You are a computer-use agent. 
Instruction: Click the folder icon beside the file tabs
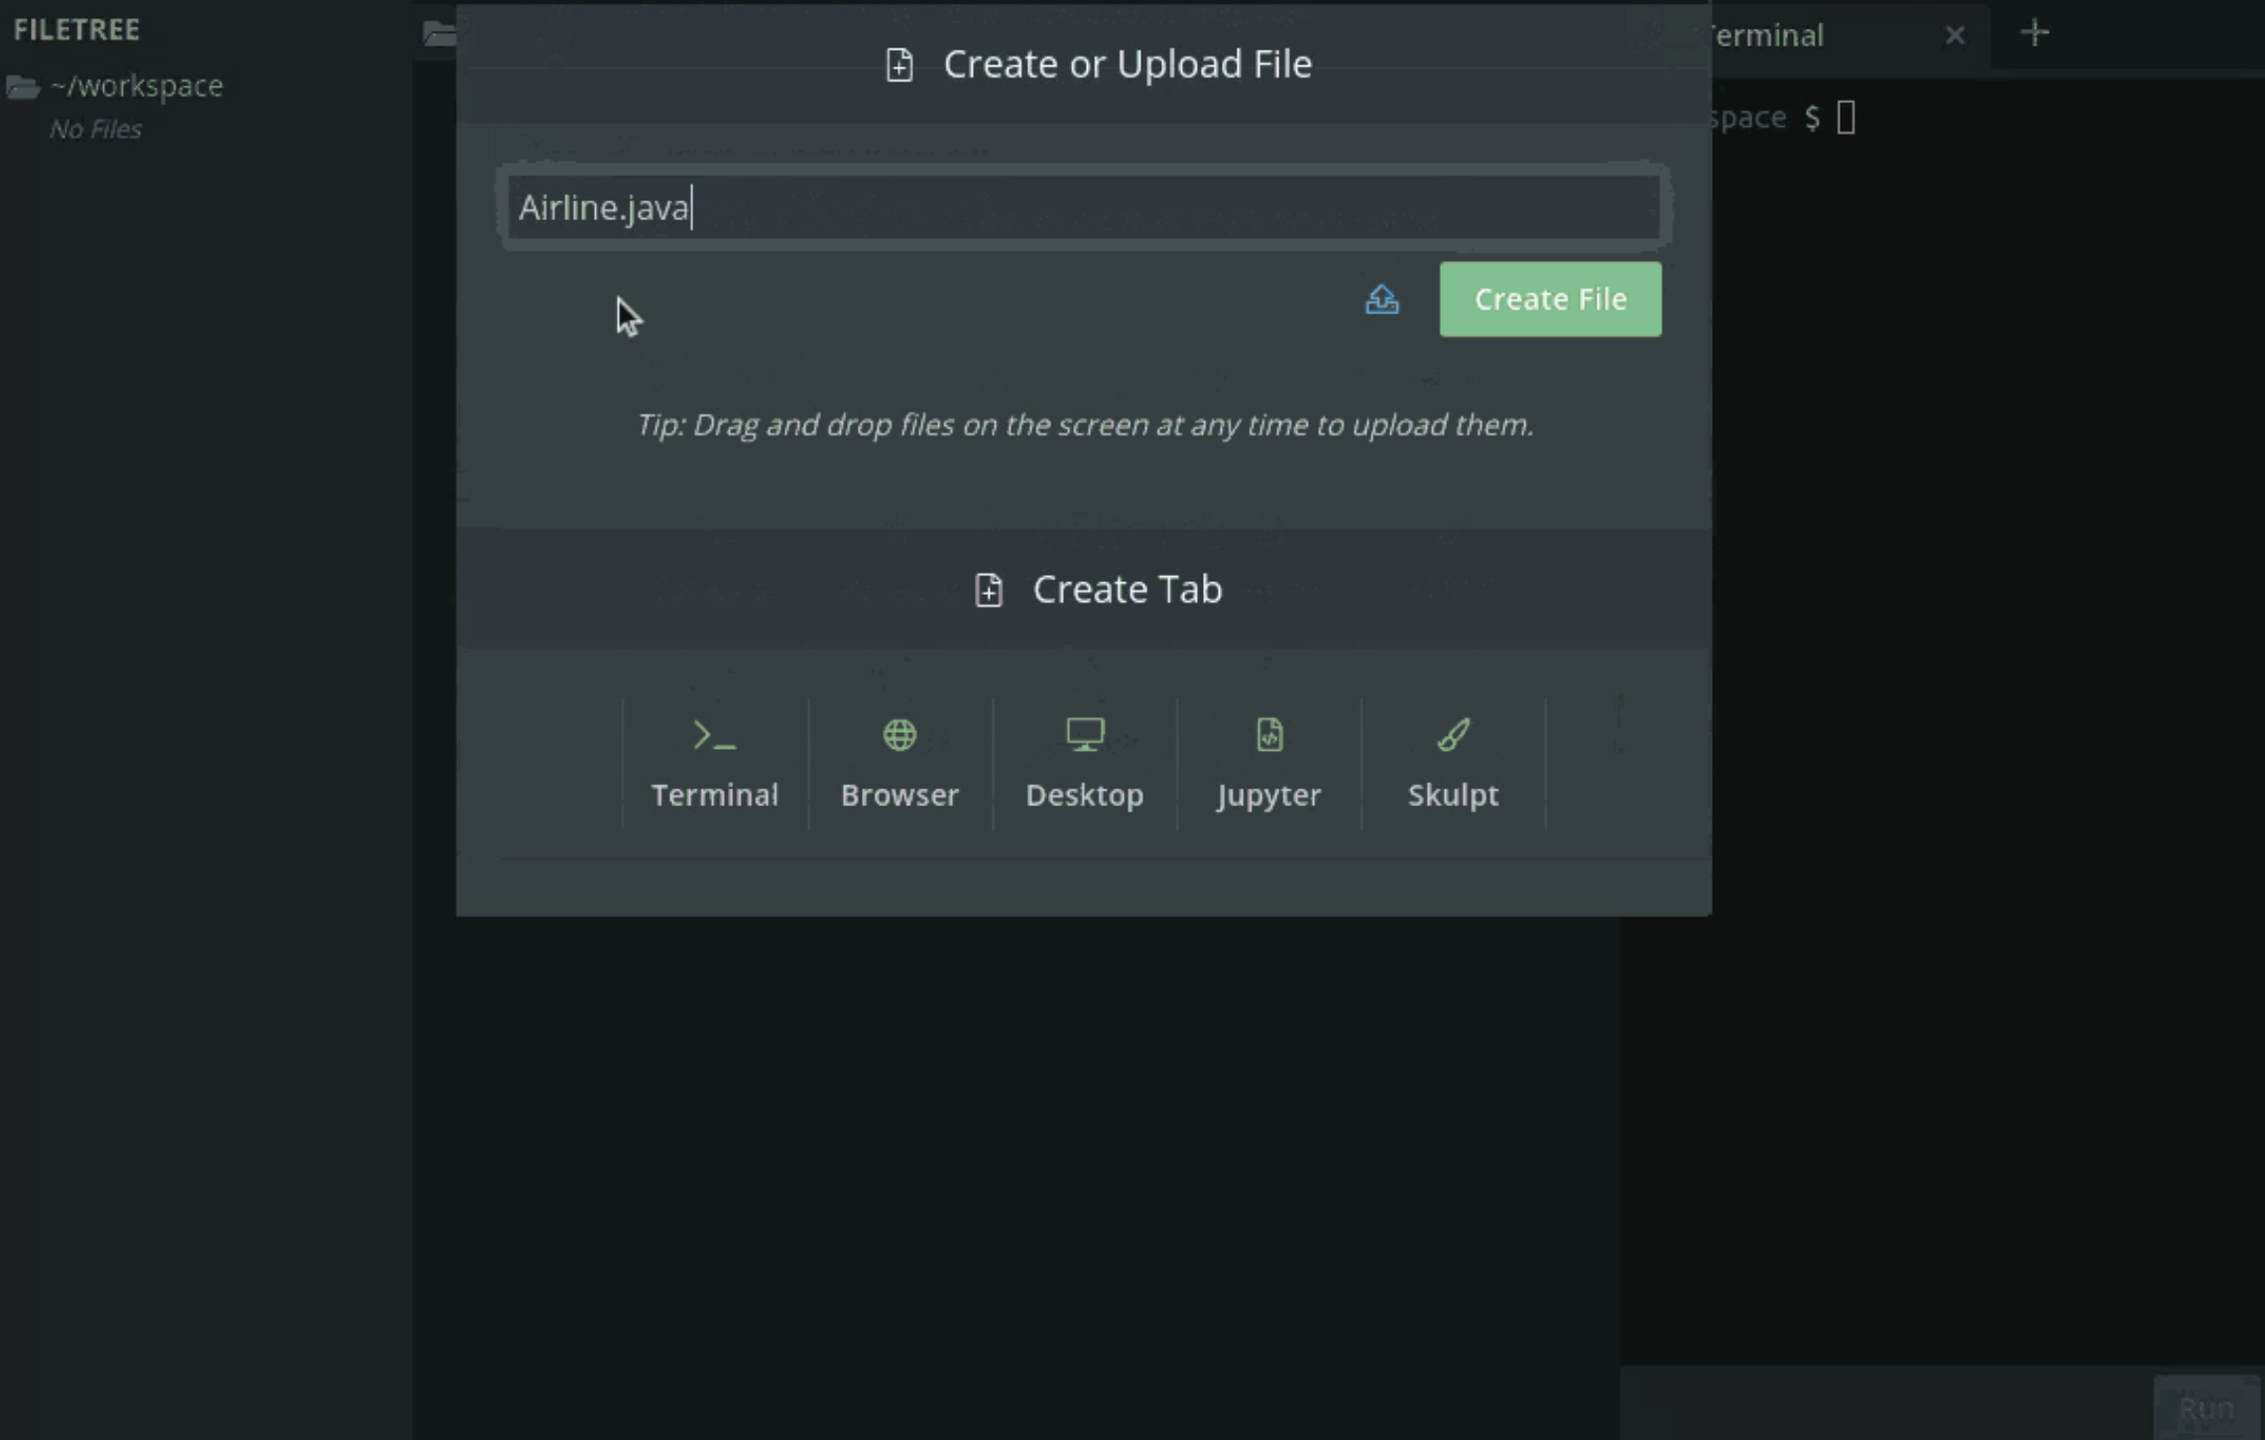click(x=438, y=33)
